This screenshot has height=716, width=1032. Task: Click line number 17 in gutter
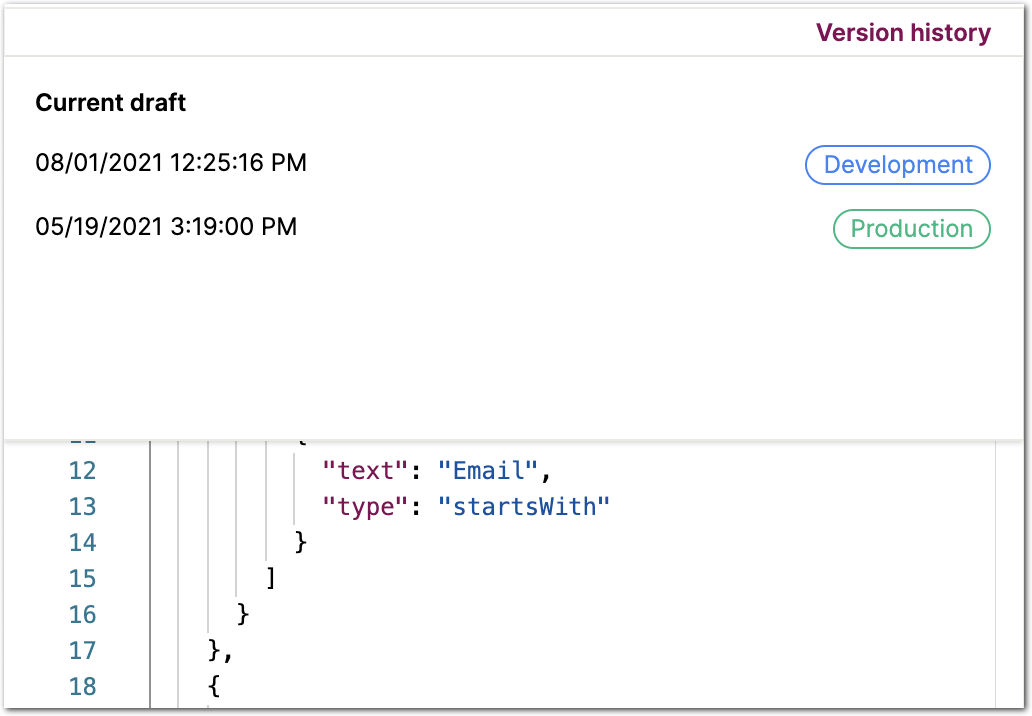tap(82, 650)
